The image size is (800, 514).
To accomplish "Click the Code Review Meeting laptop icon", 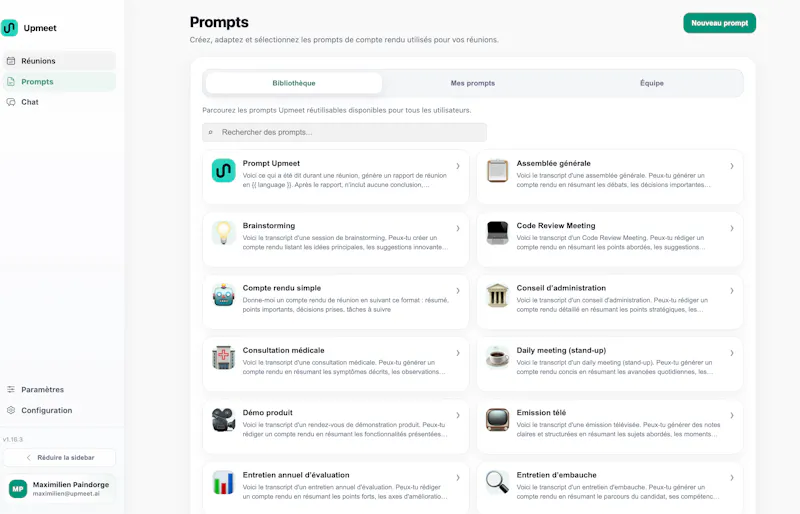I will point(497,233).
